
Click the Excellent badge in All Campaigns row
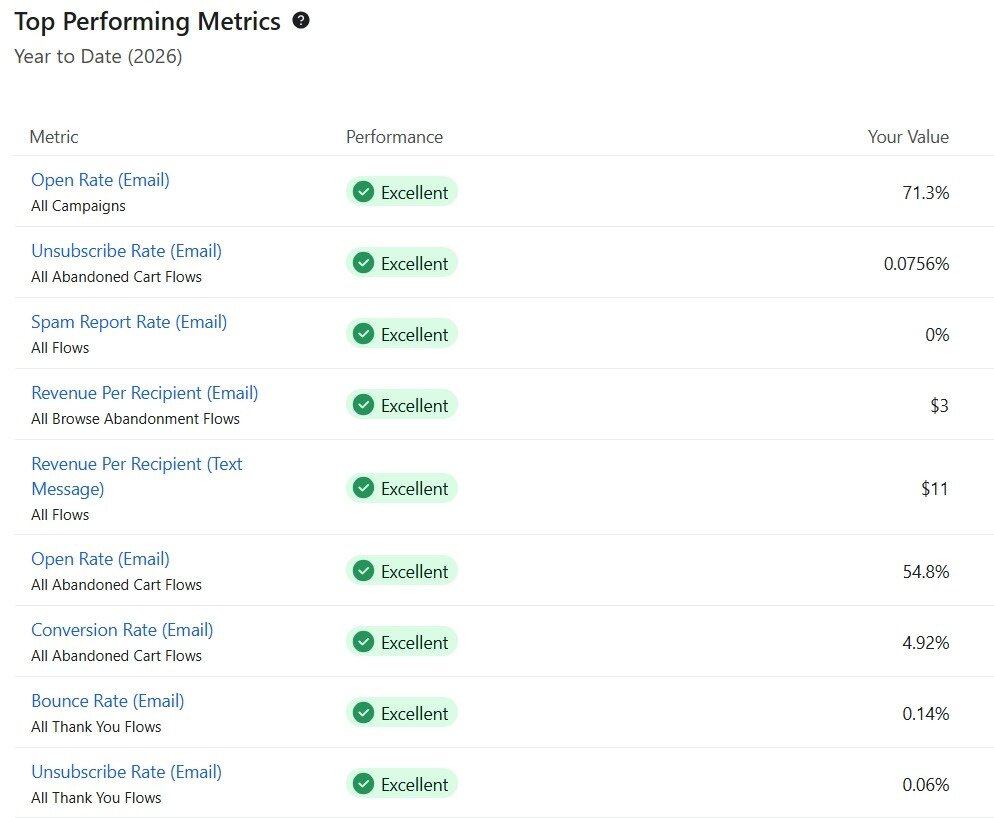402,192
